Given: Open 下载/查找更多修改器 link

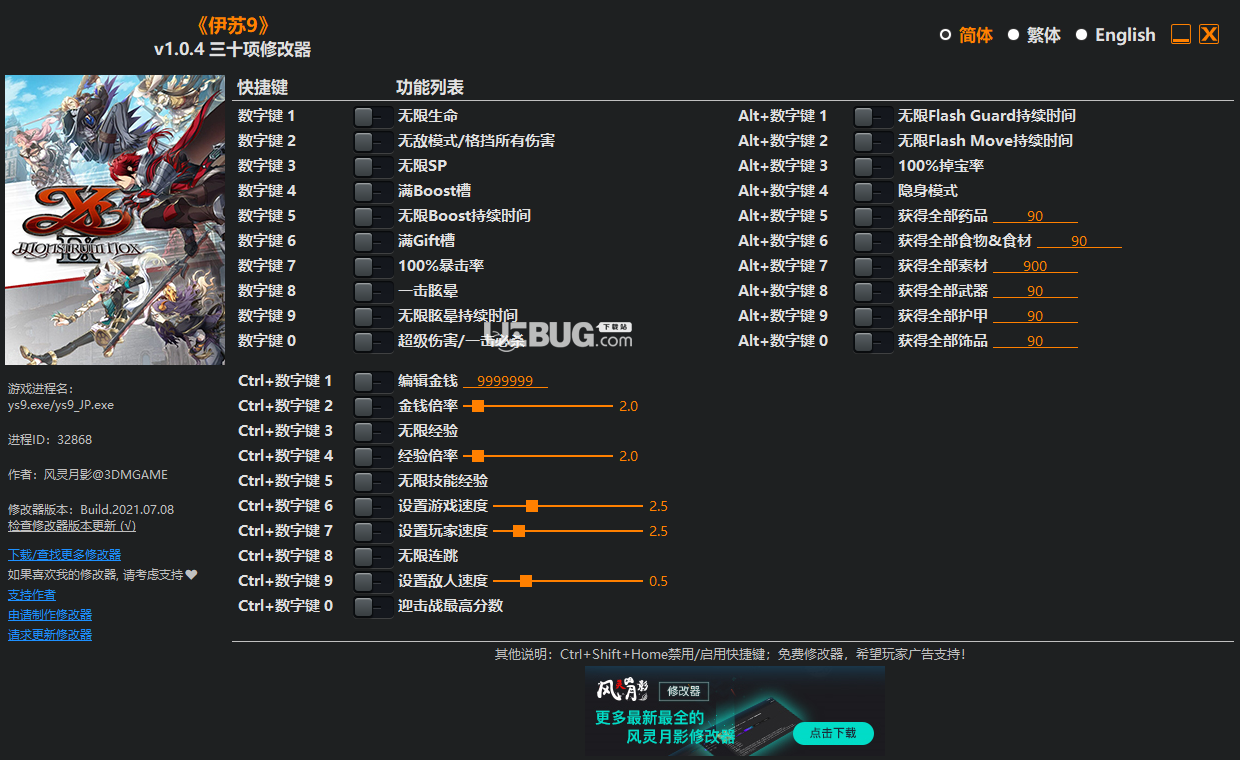Looking at the screenshot, I should (x=64, y=555).
